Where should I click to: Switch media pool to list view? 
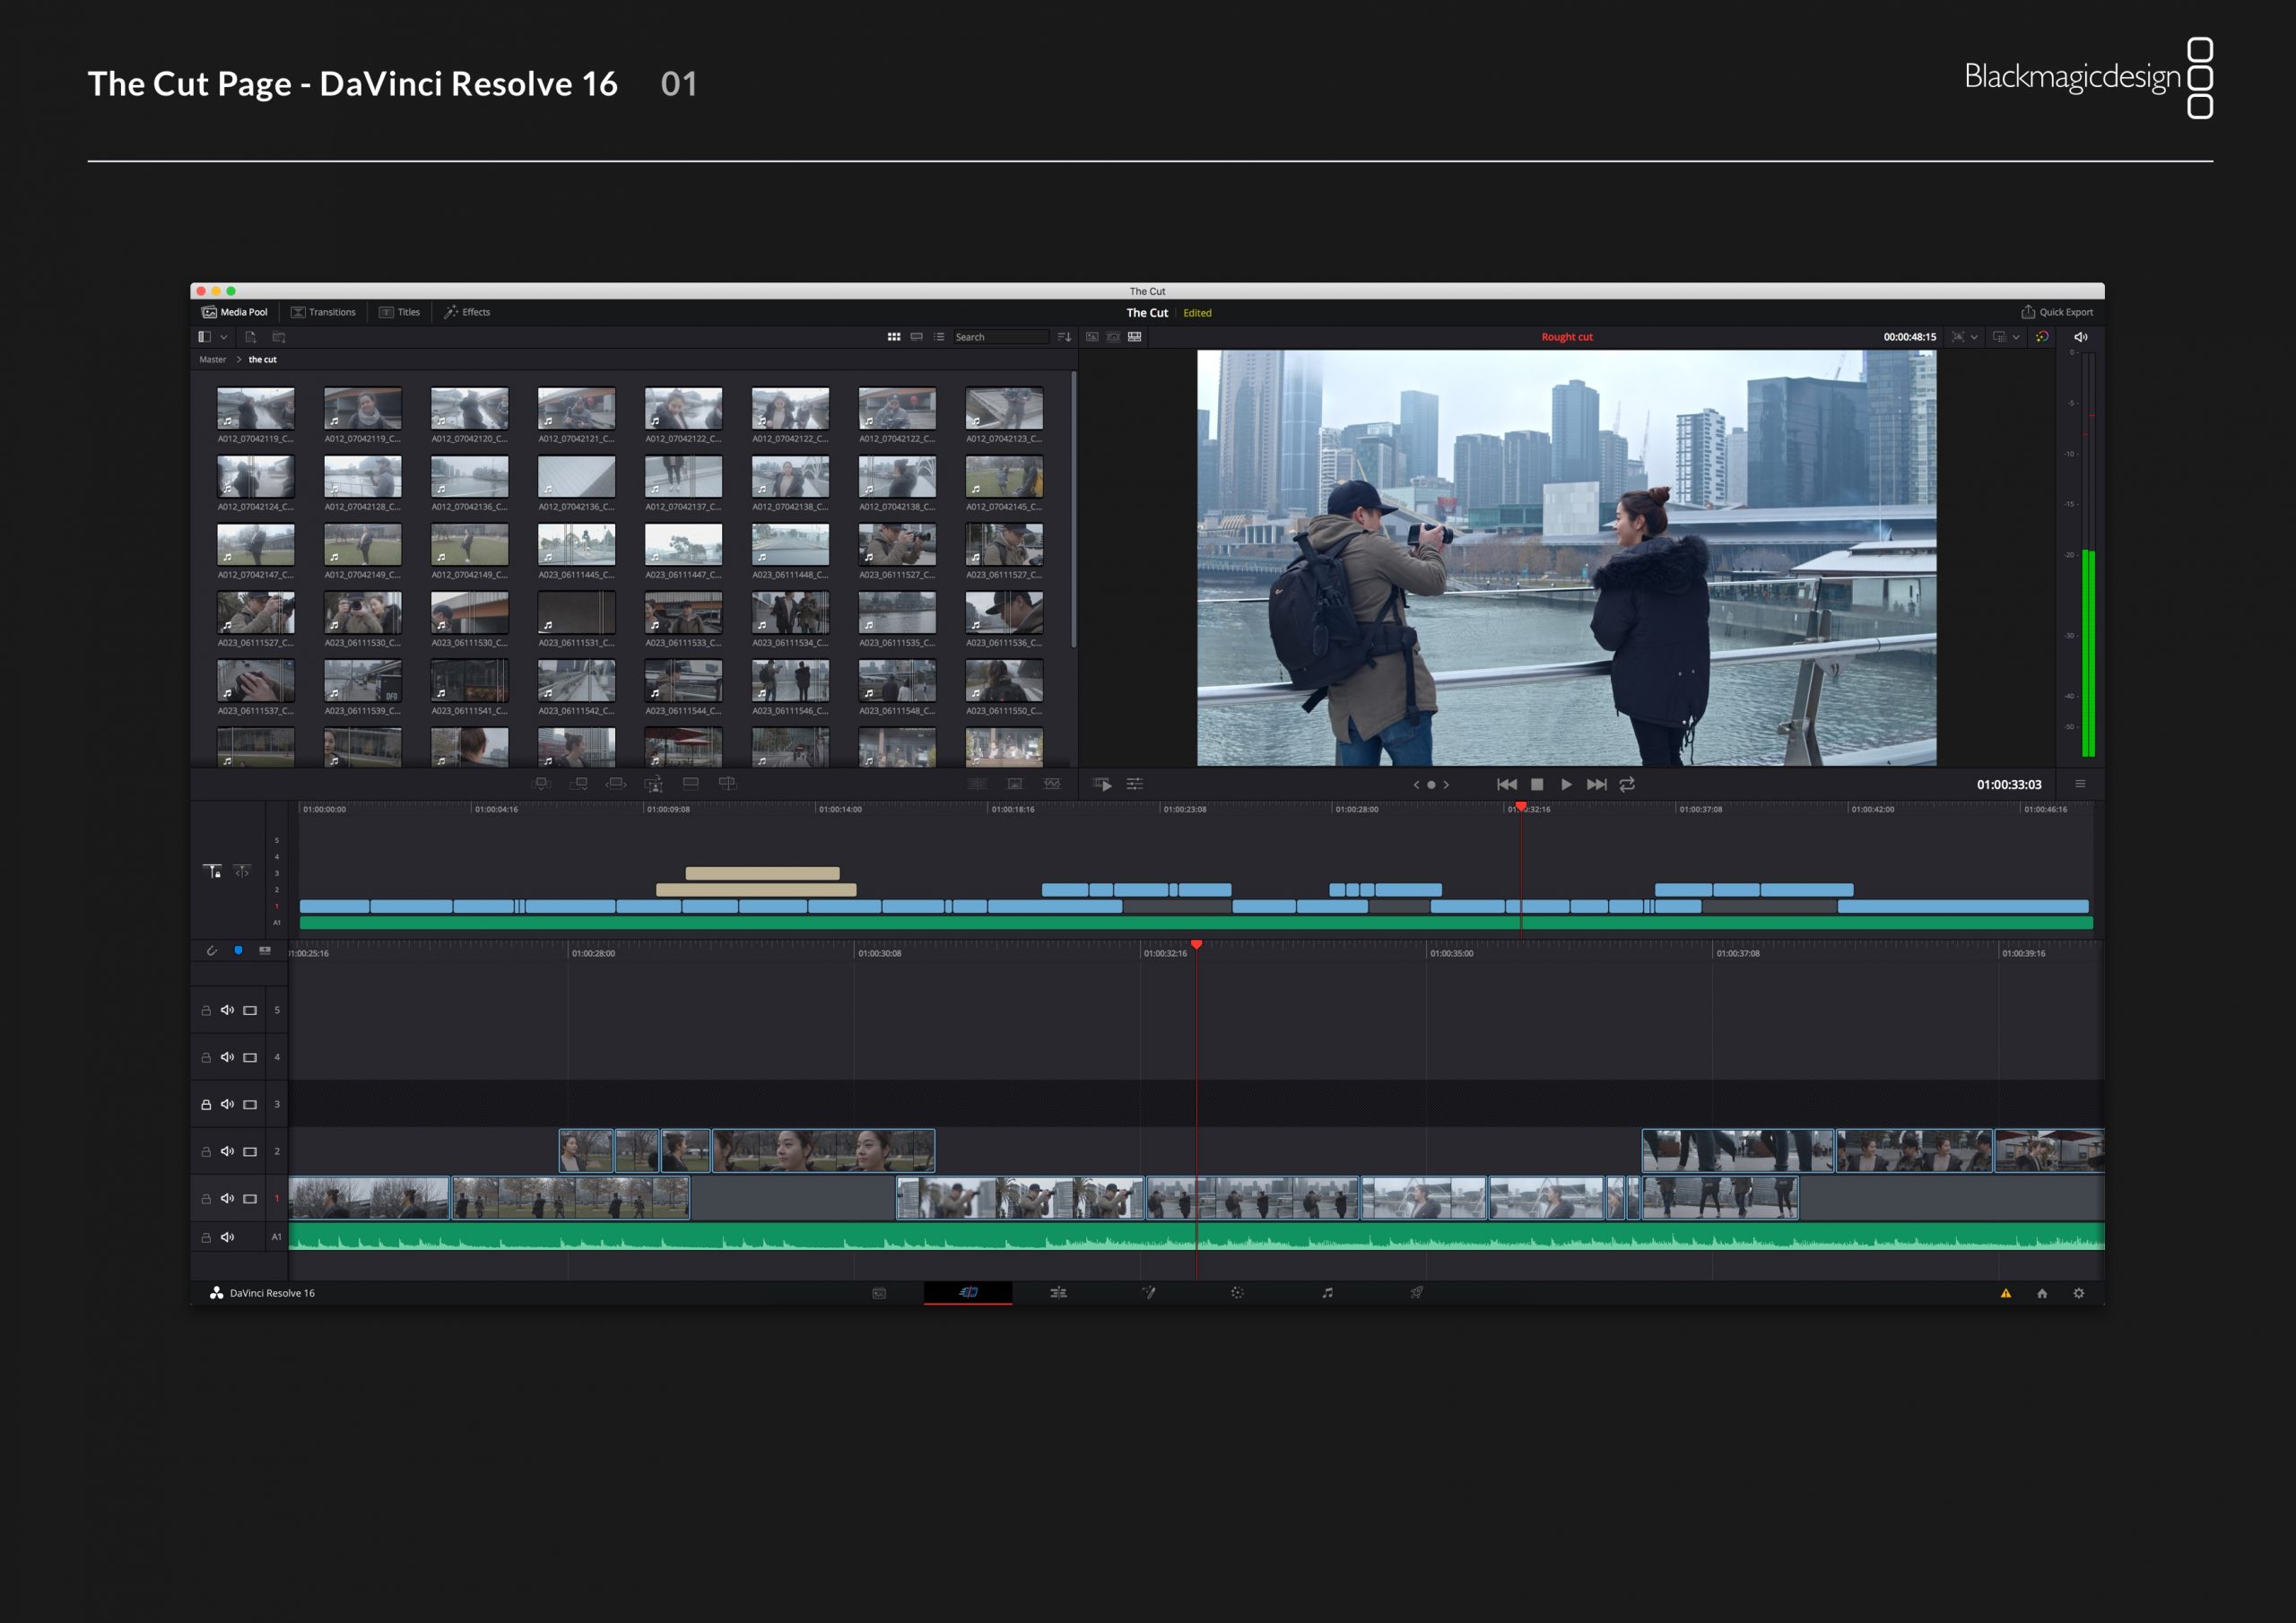[x=938, y=337]
